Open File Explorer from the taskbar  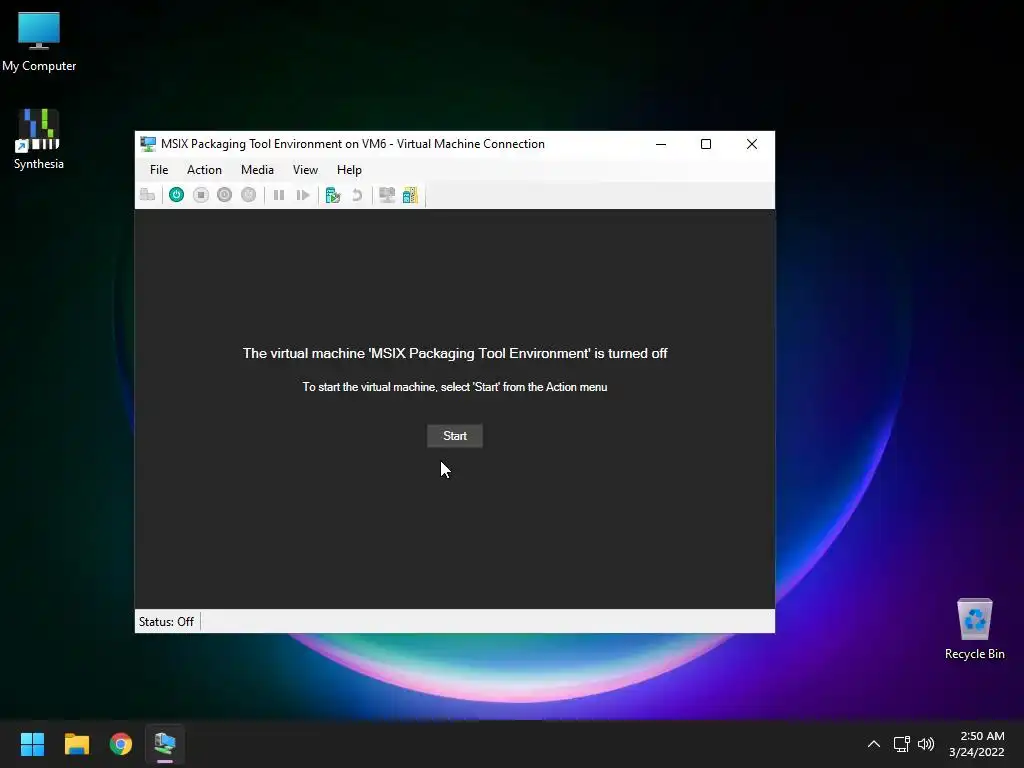pos(76,744)
